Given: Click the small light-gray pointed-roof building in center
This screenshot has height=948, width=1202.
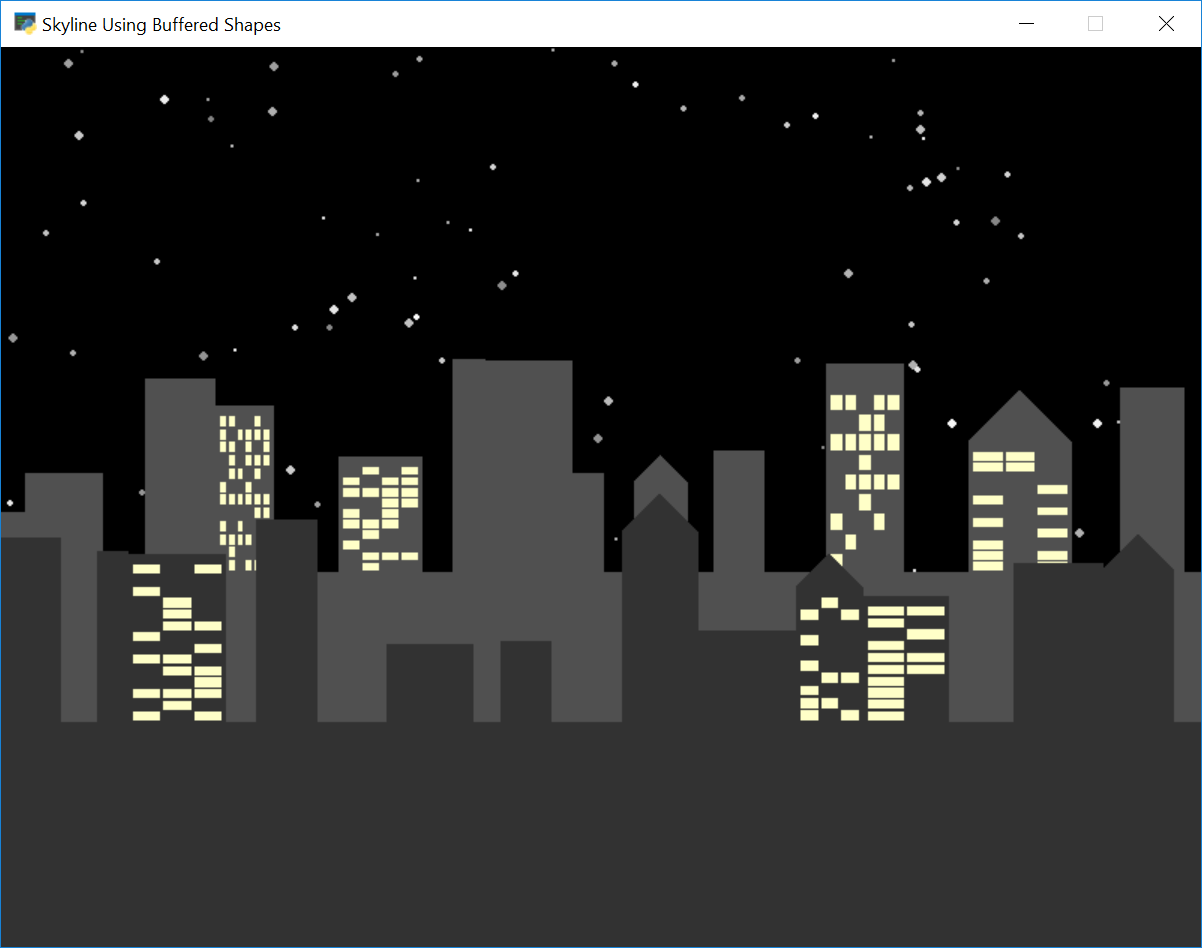Looking at the screenshot, I should (660, 478).
